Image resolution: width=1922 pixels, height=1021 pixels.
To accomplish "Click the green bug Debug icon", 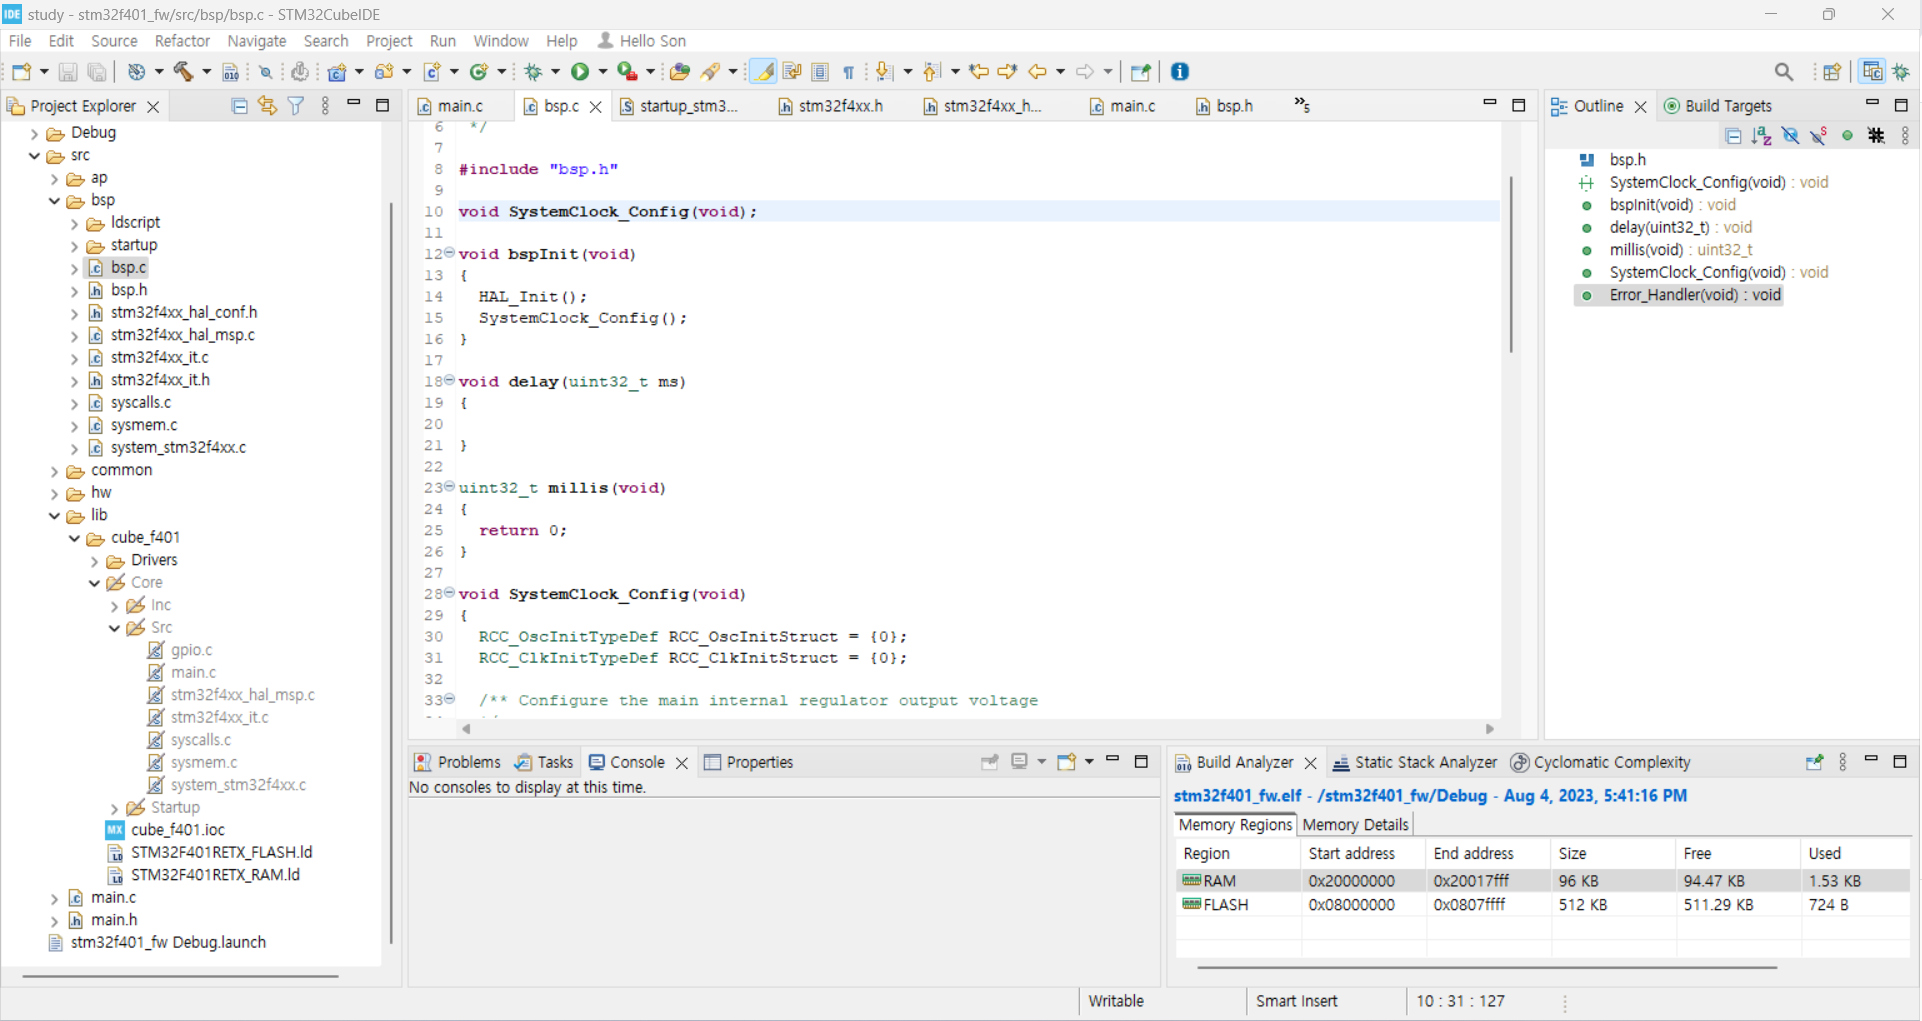I will 533,72.
